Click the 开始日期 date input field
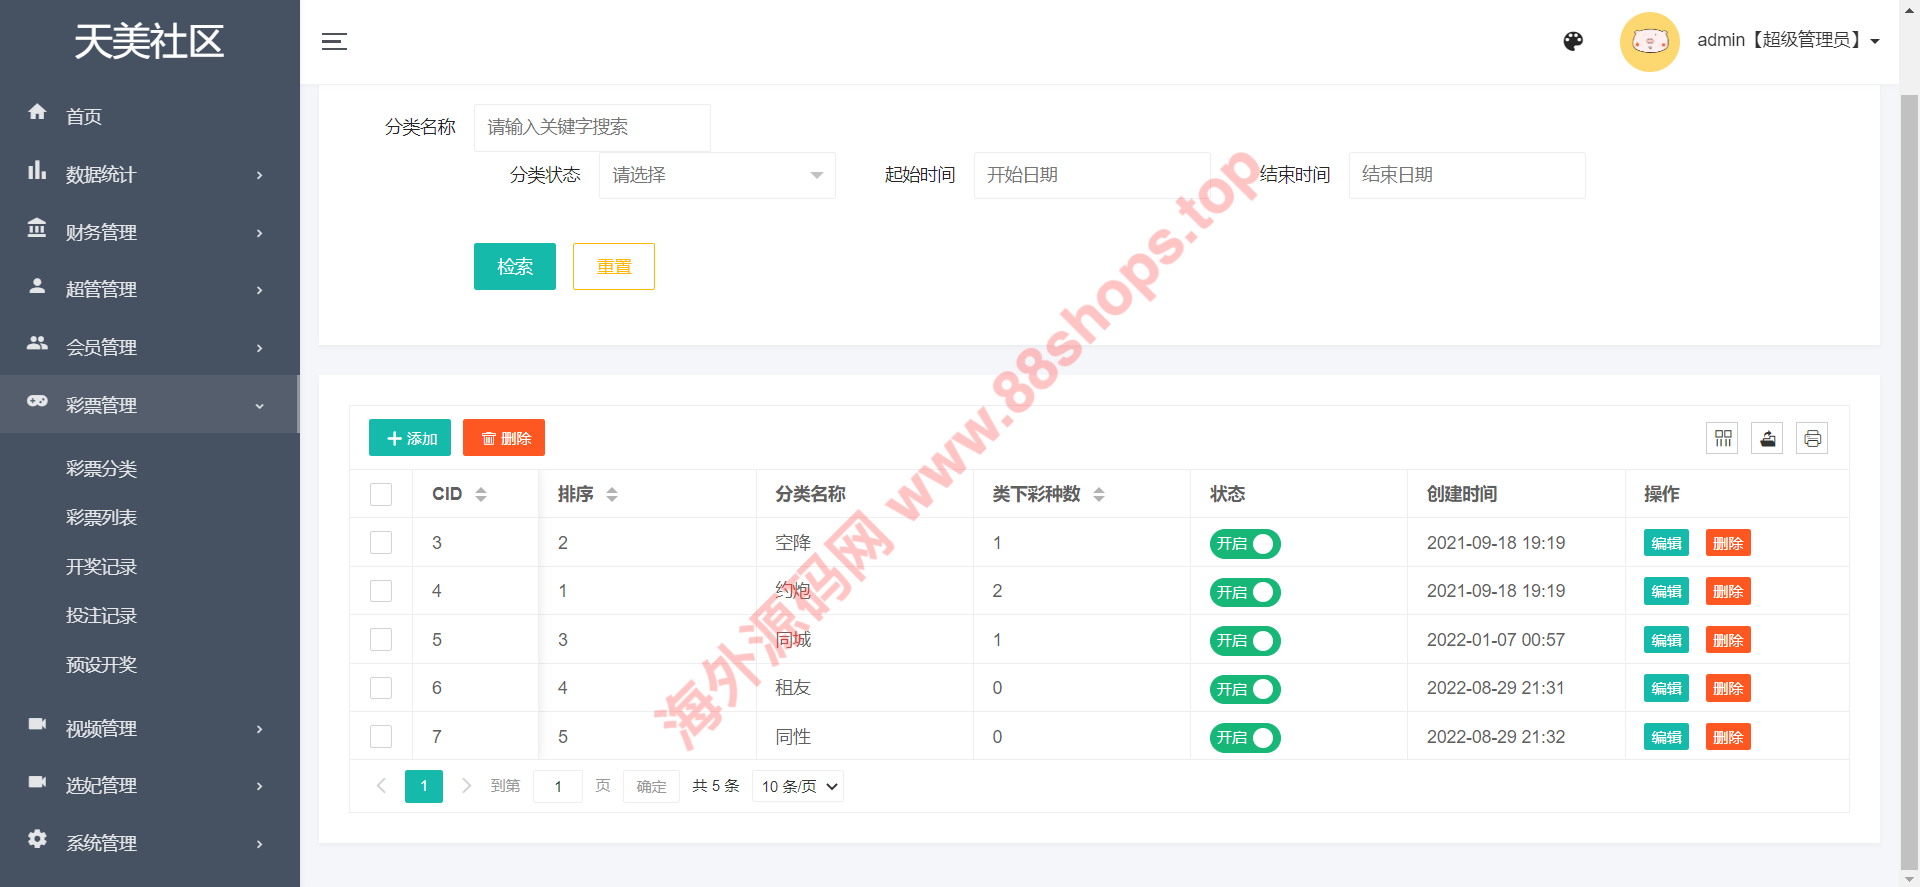Viewport: 1920px width, 887px height. [1091, 175]
